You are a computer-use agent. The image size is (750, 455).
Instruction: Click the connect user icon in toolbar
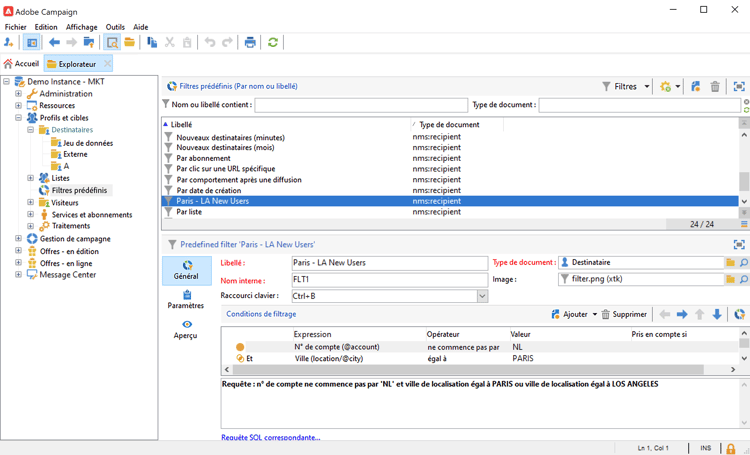tap(8, 43)
